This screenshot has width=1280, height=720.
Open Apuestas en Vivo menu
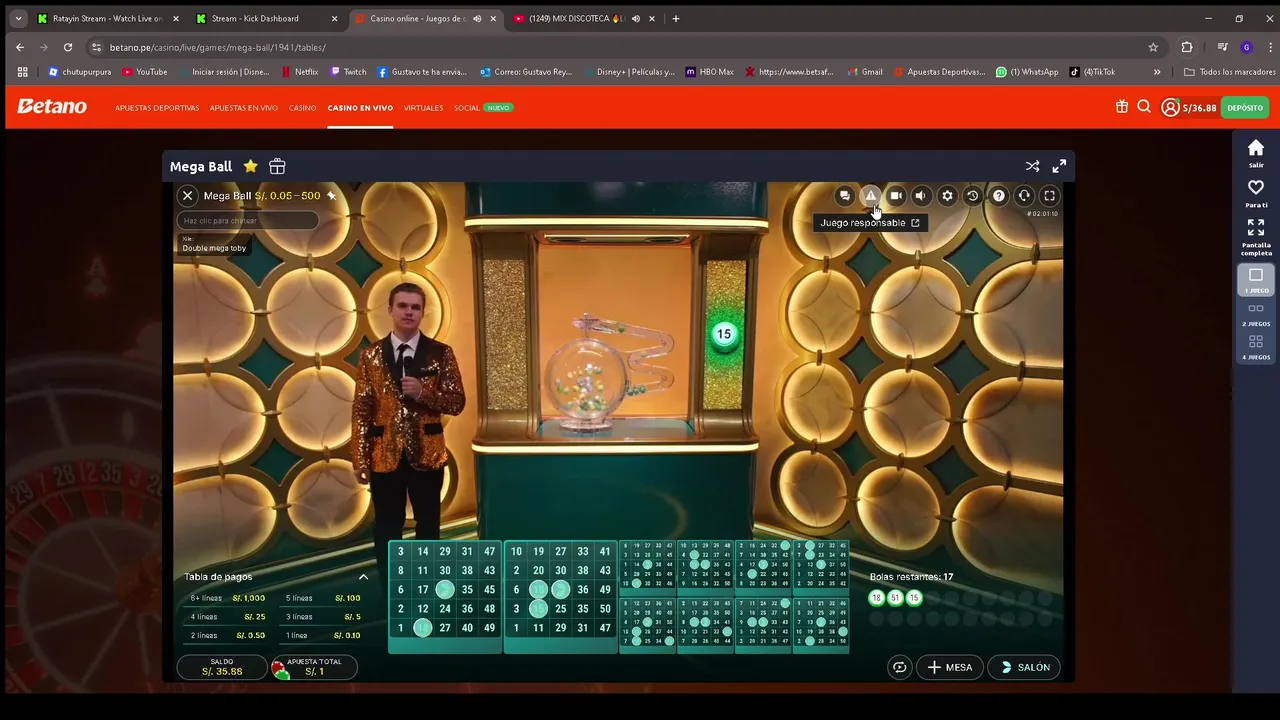pyautogui.click(x=244, y=108)
